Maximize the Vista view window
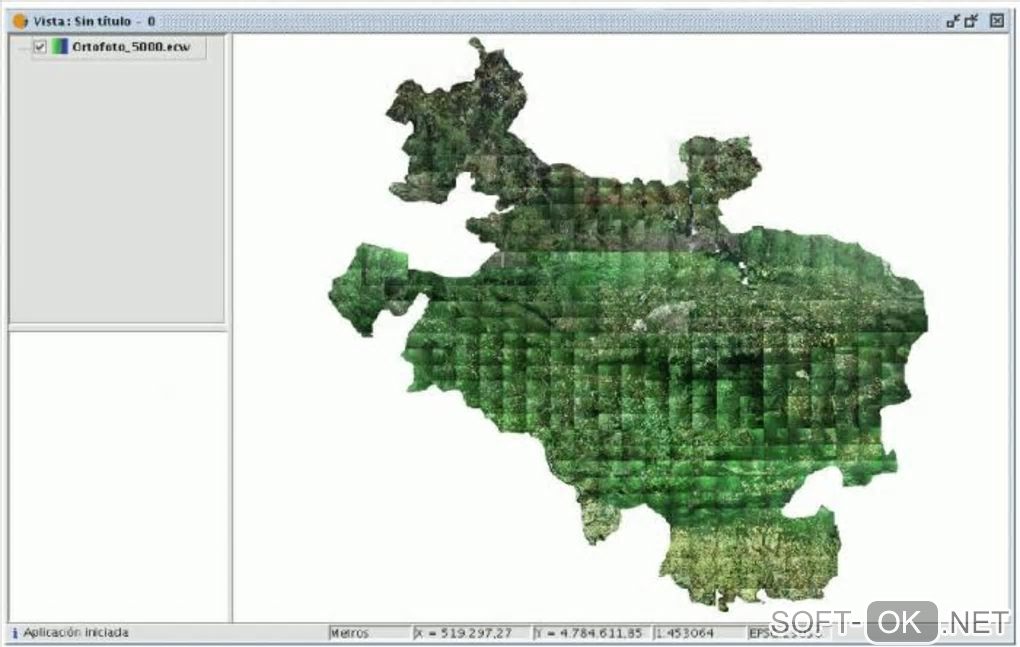Screen dimensions: 1020x647 click(972, 21)
